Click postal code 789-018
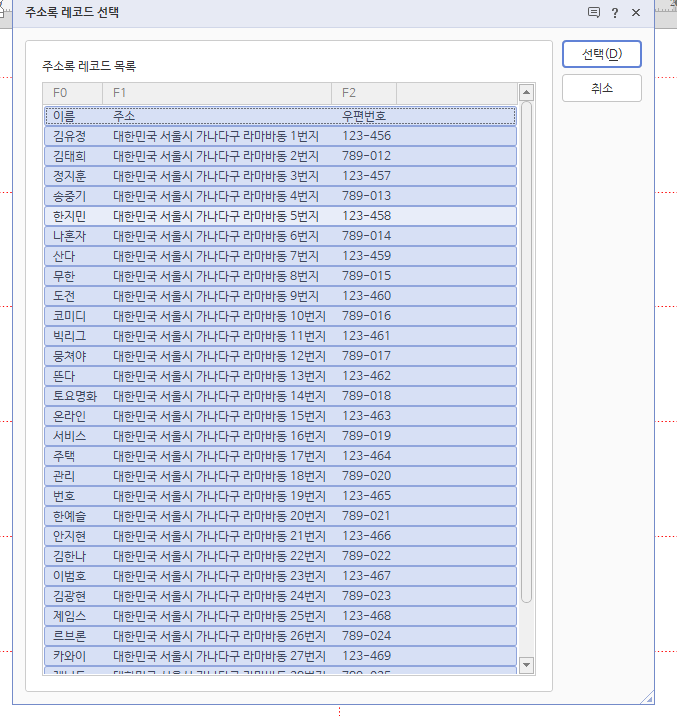This screenshot has width=677, height=716. (x=367, y=396)
